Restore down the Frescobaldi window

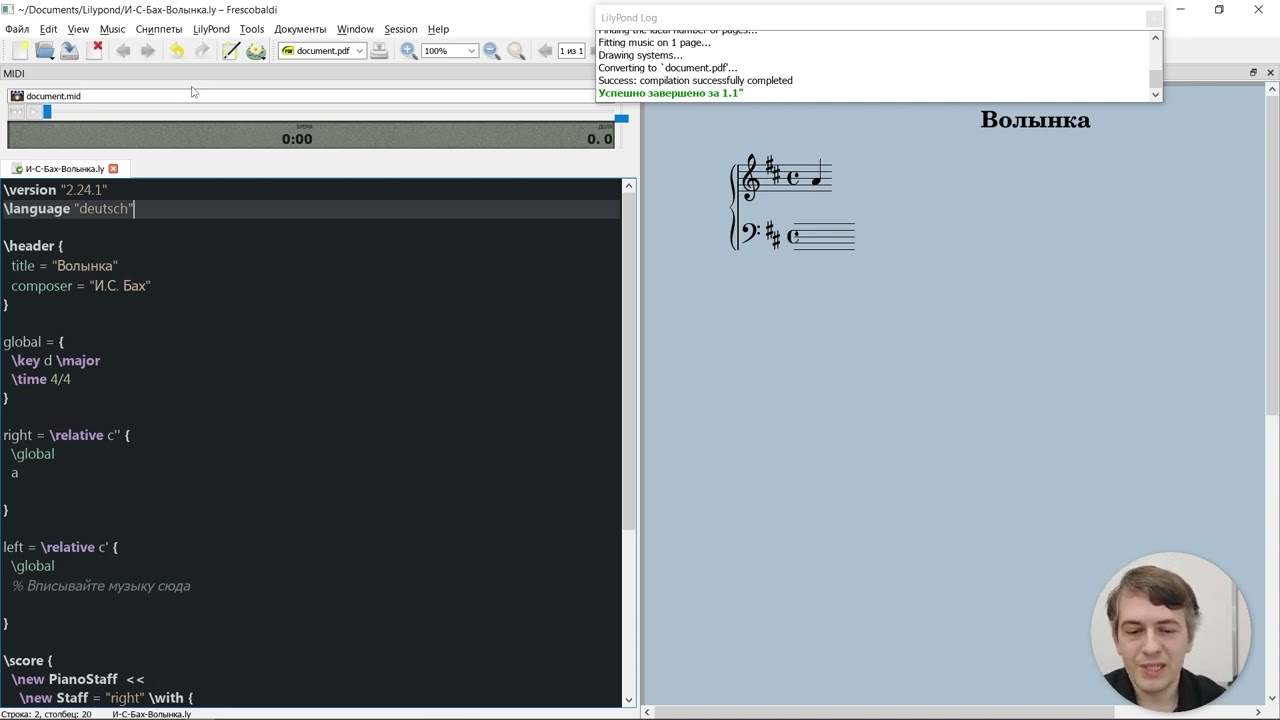[x=1219, y=10]
